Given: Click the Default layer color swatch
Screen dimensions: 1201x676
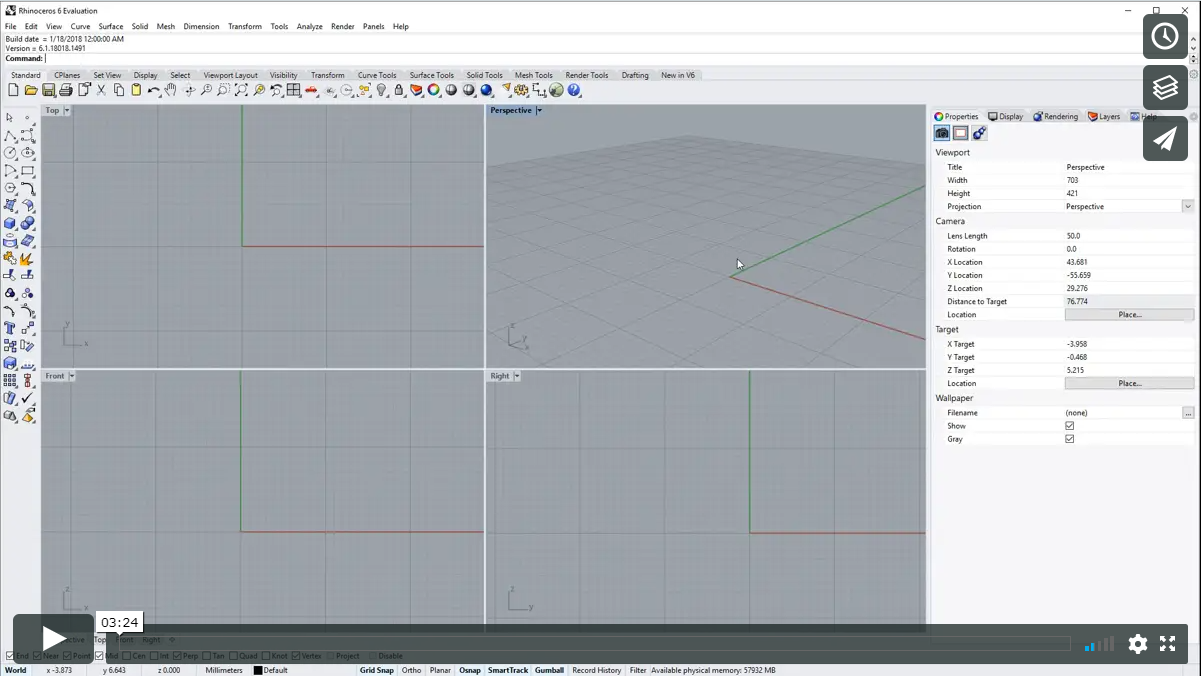Looking at the screenshot, I should pyautogui.click(x=258, y=670).
